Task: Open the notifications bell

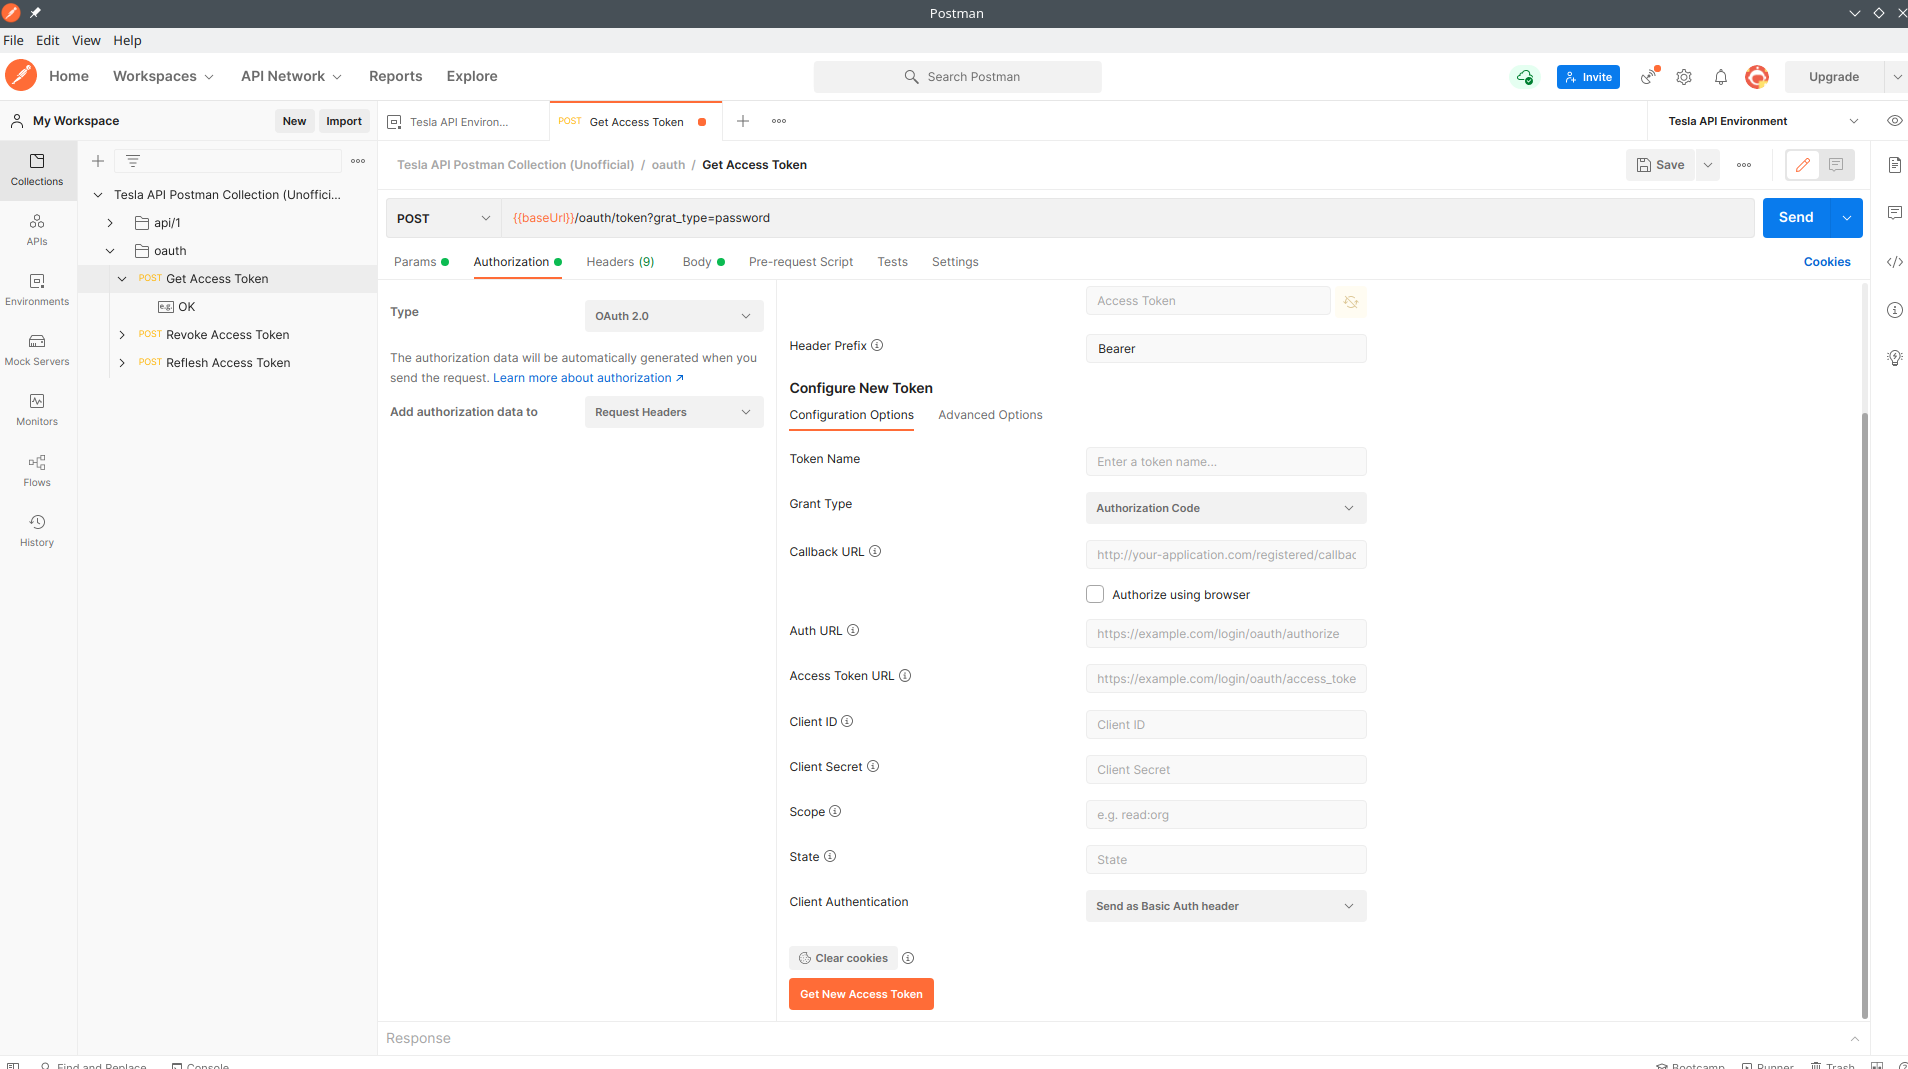Action: pos(1721,77)
